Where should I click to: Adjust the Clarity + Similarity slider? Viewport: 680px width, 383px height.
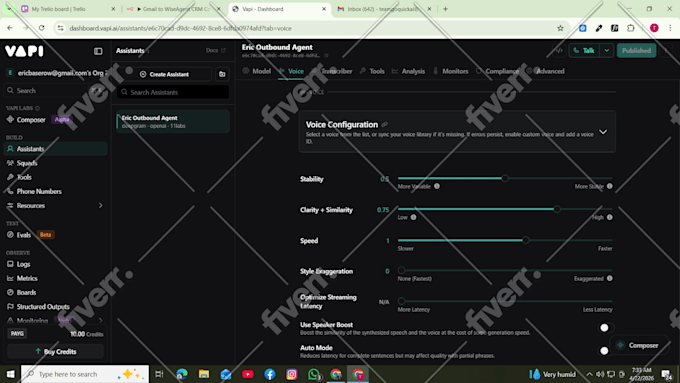tap(557, 209)
